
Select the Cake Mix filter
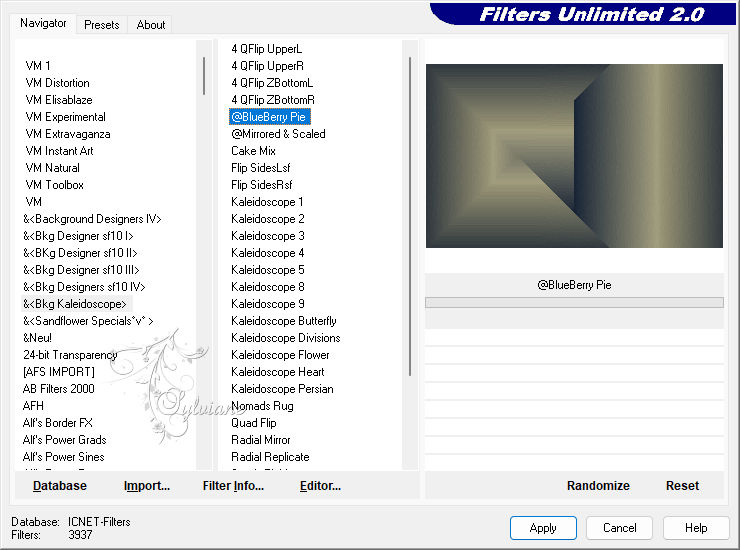tap(253, 151)
